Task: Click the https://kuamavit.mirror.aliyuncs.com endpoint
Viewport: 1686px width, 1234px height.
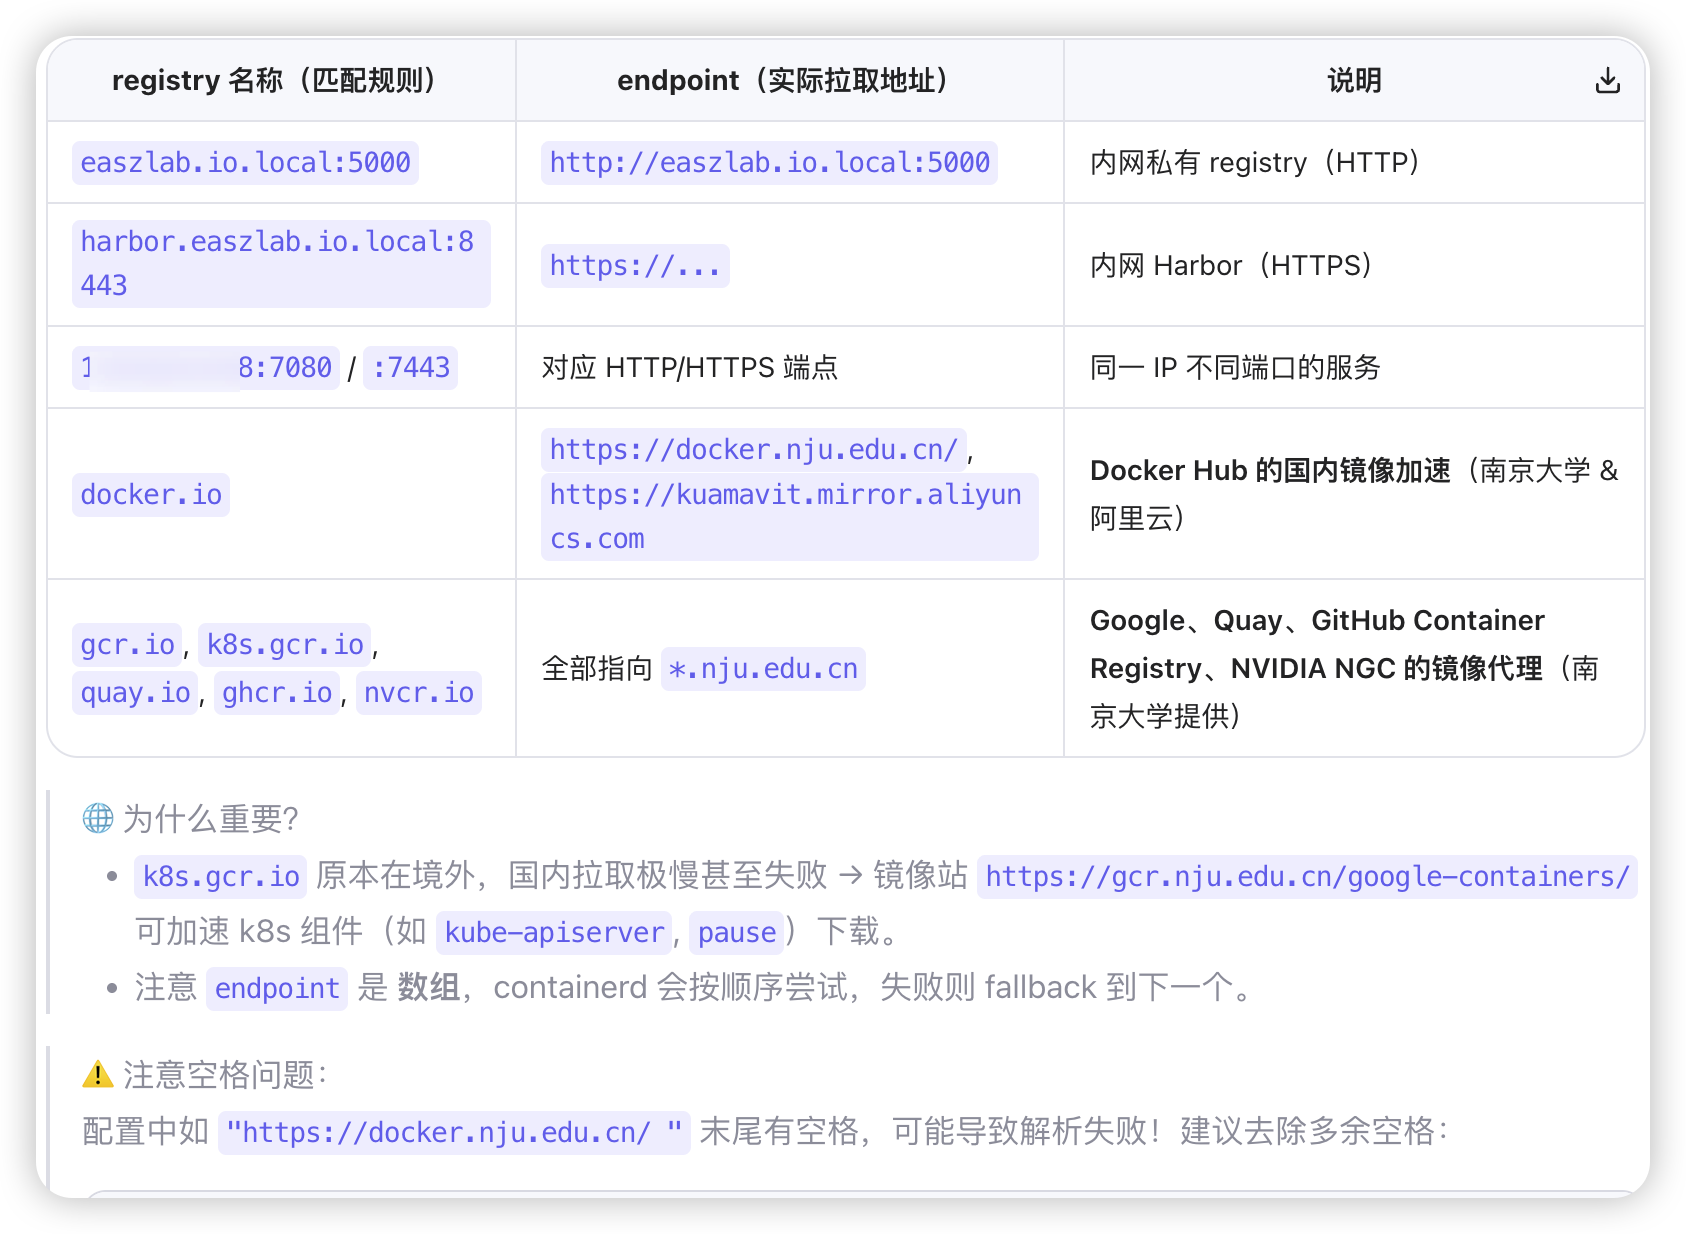Action: [789, 516]
